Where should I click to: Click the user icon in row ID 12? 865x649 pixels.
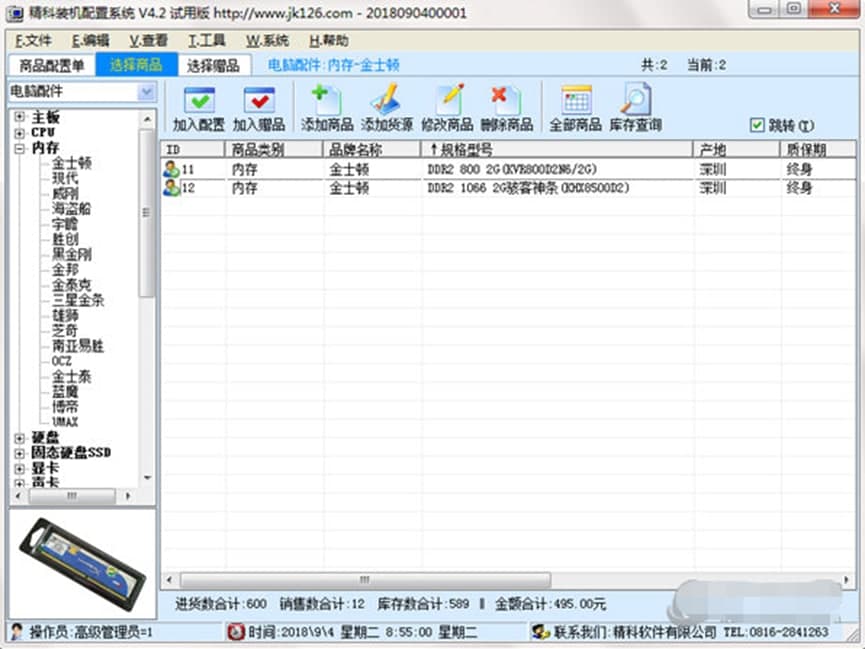click(x=171, y=188)
